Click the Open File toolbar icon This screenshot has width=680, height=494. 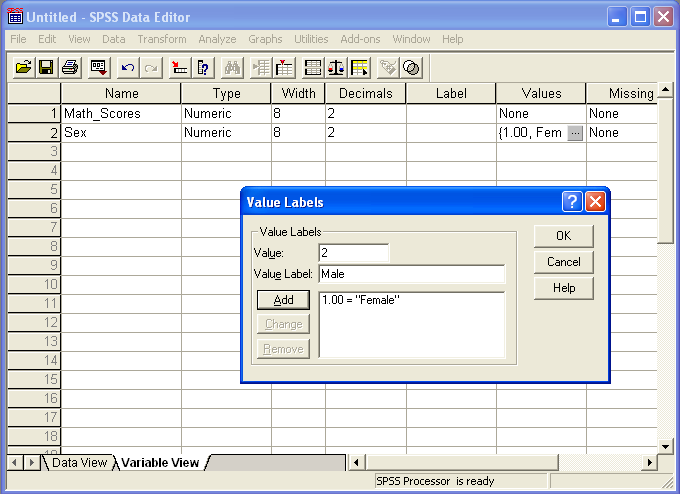pyautogui.click(x=24, y=68)
